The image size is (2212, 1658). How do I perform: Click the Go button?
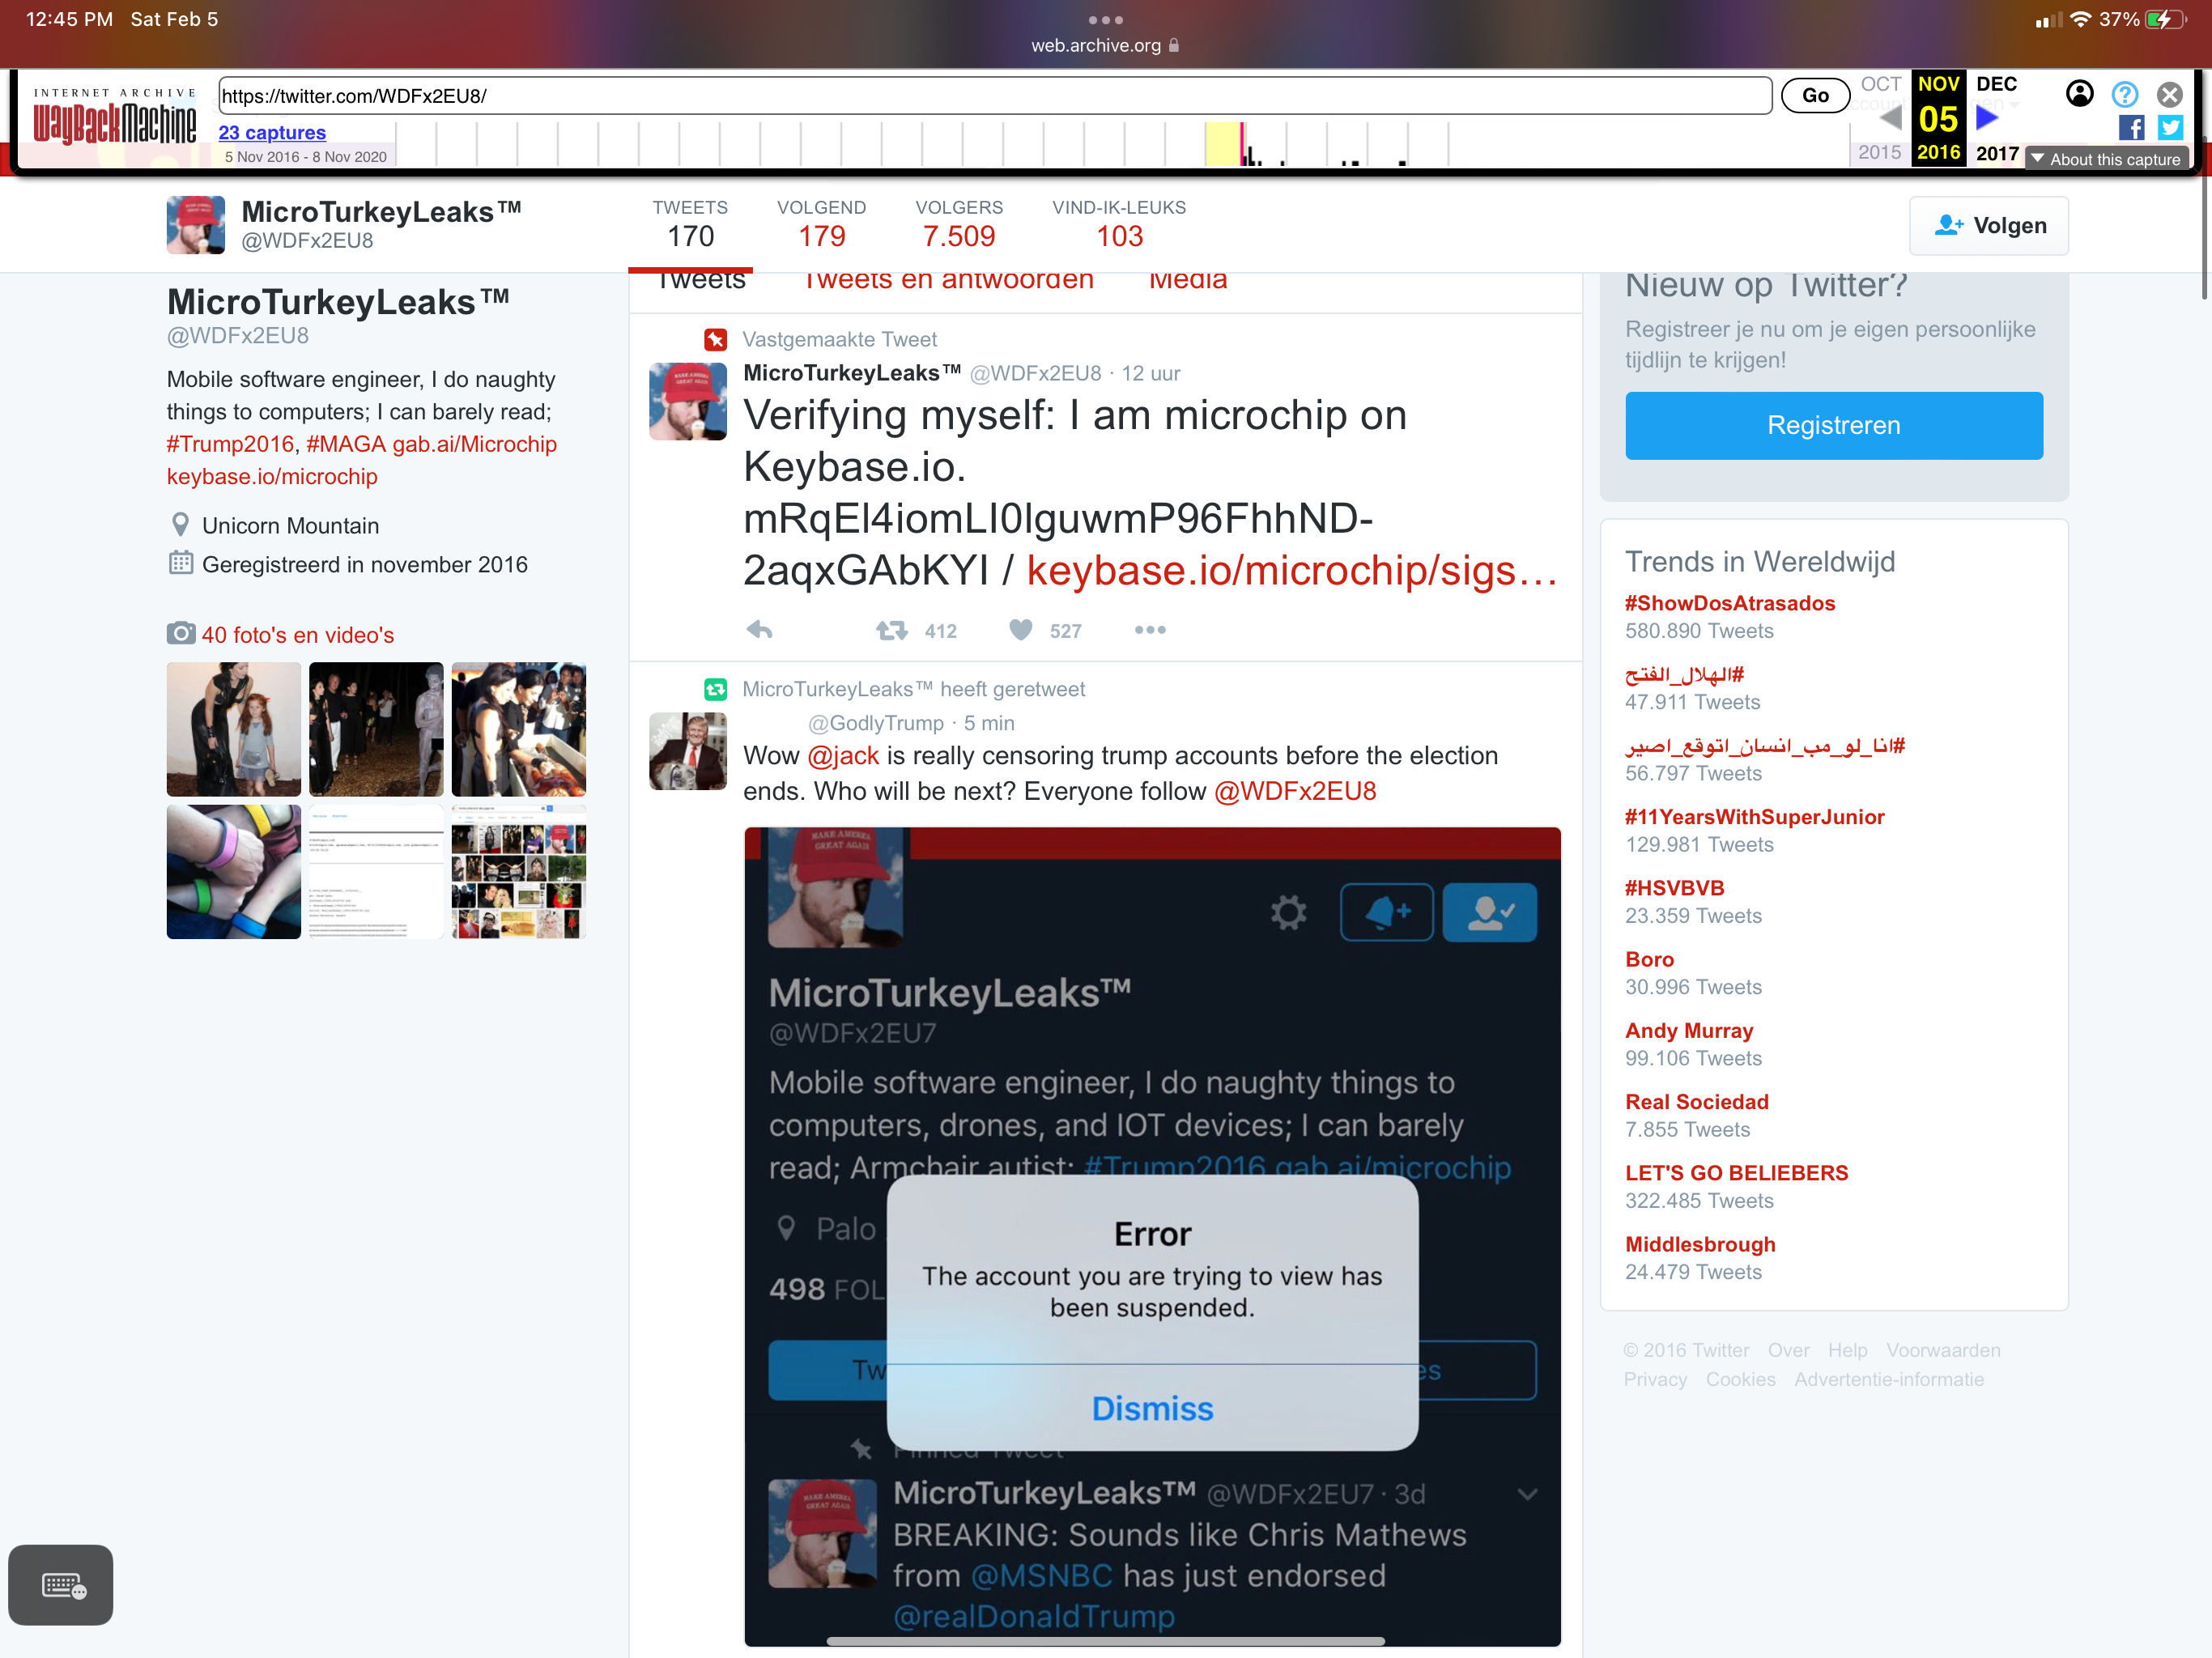[x=1815, y=95]
